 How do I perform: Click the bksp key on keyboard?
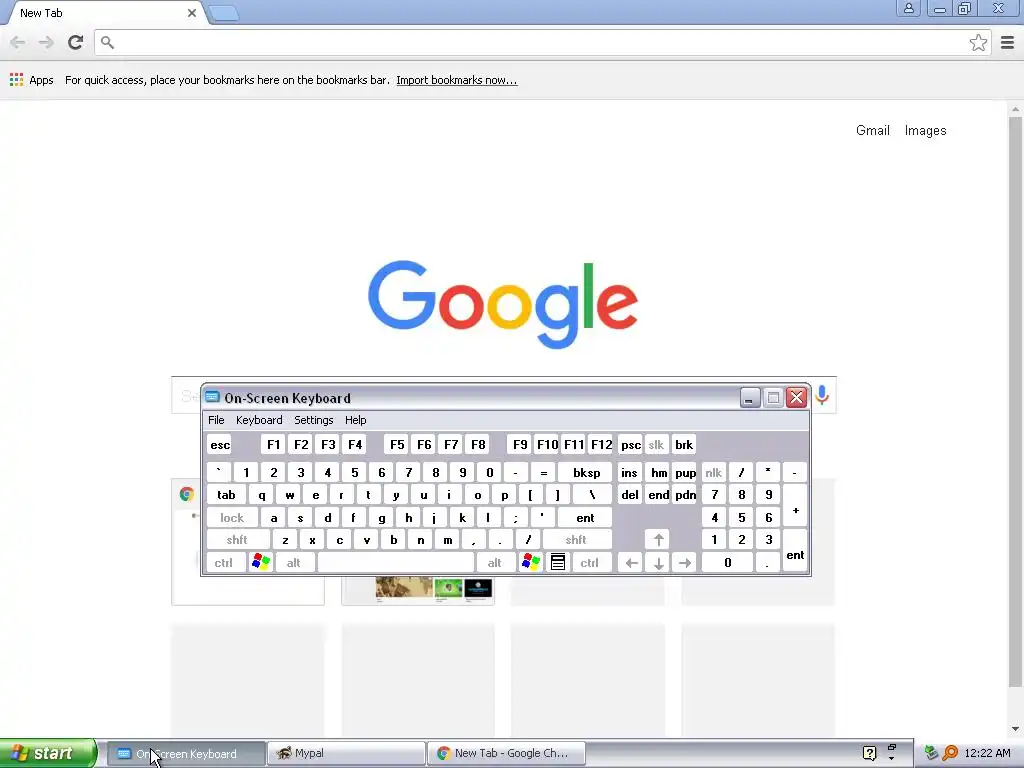click(586, 473)
